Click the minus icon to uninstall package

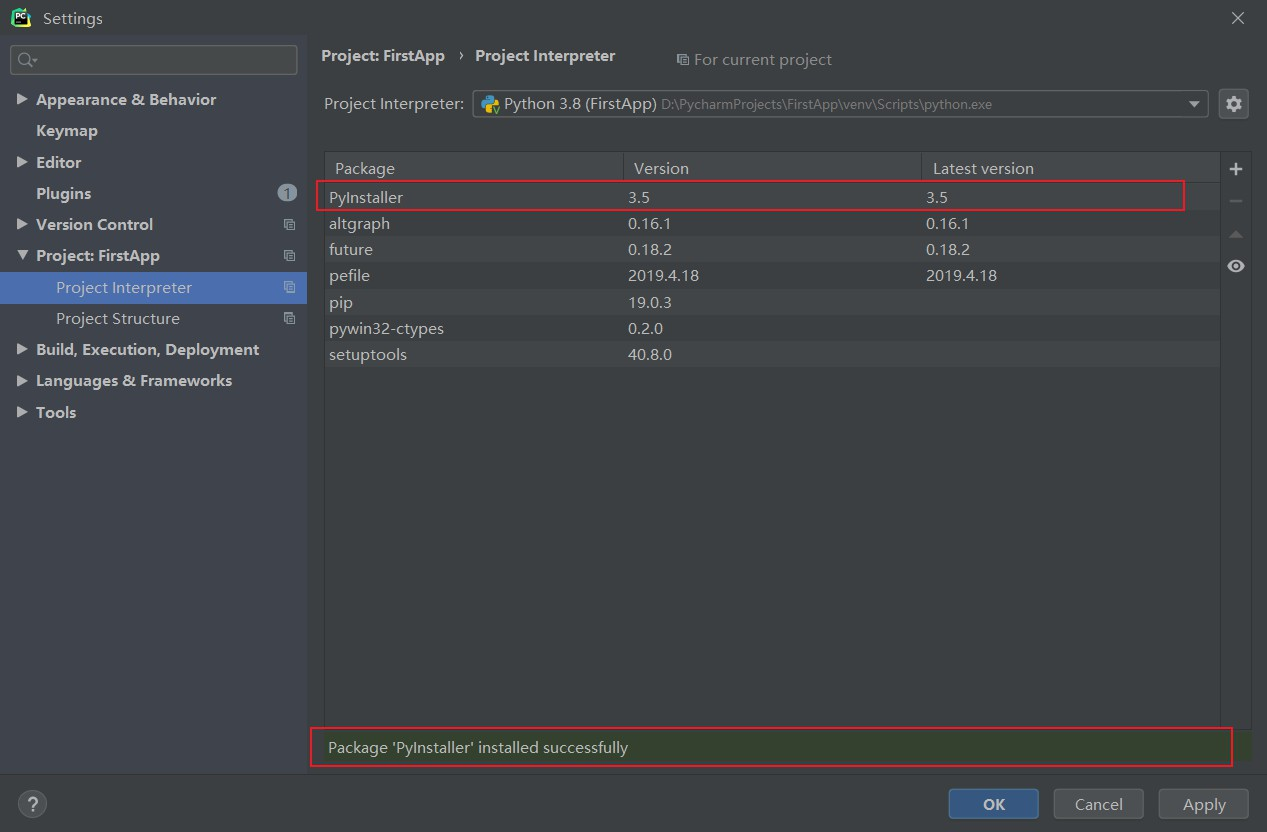coord(1236,201)
